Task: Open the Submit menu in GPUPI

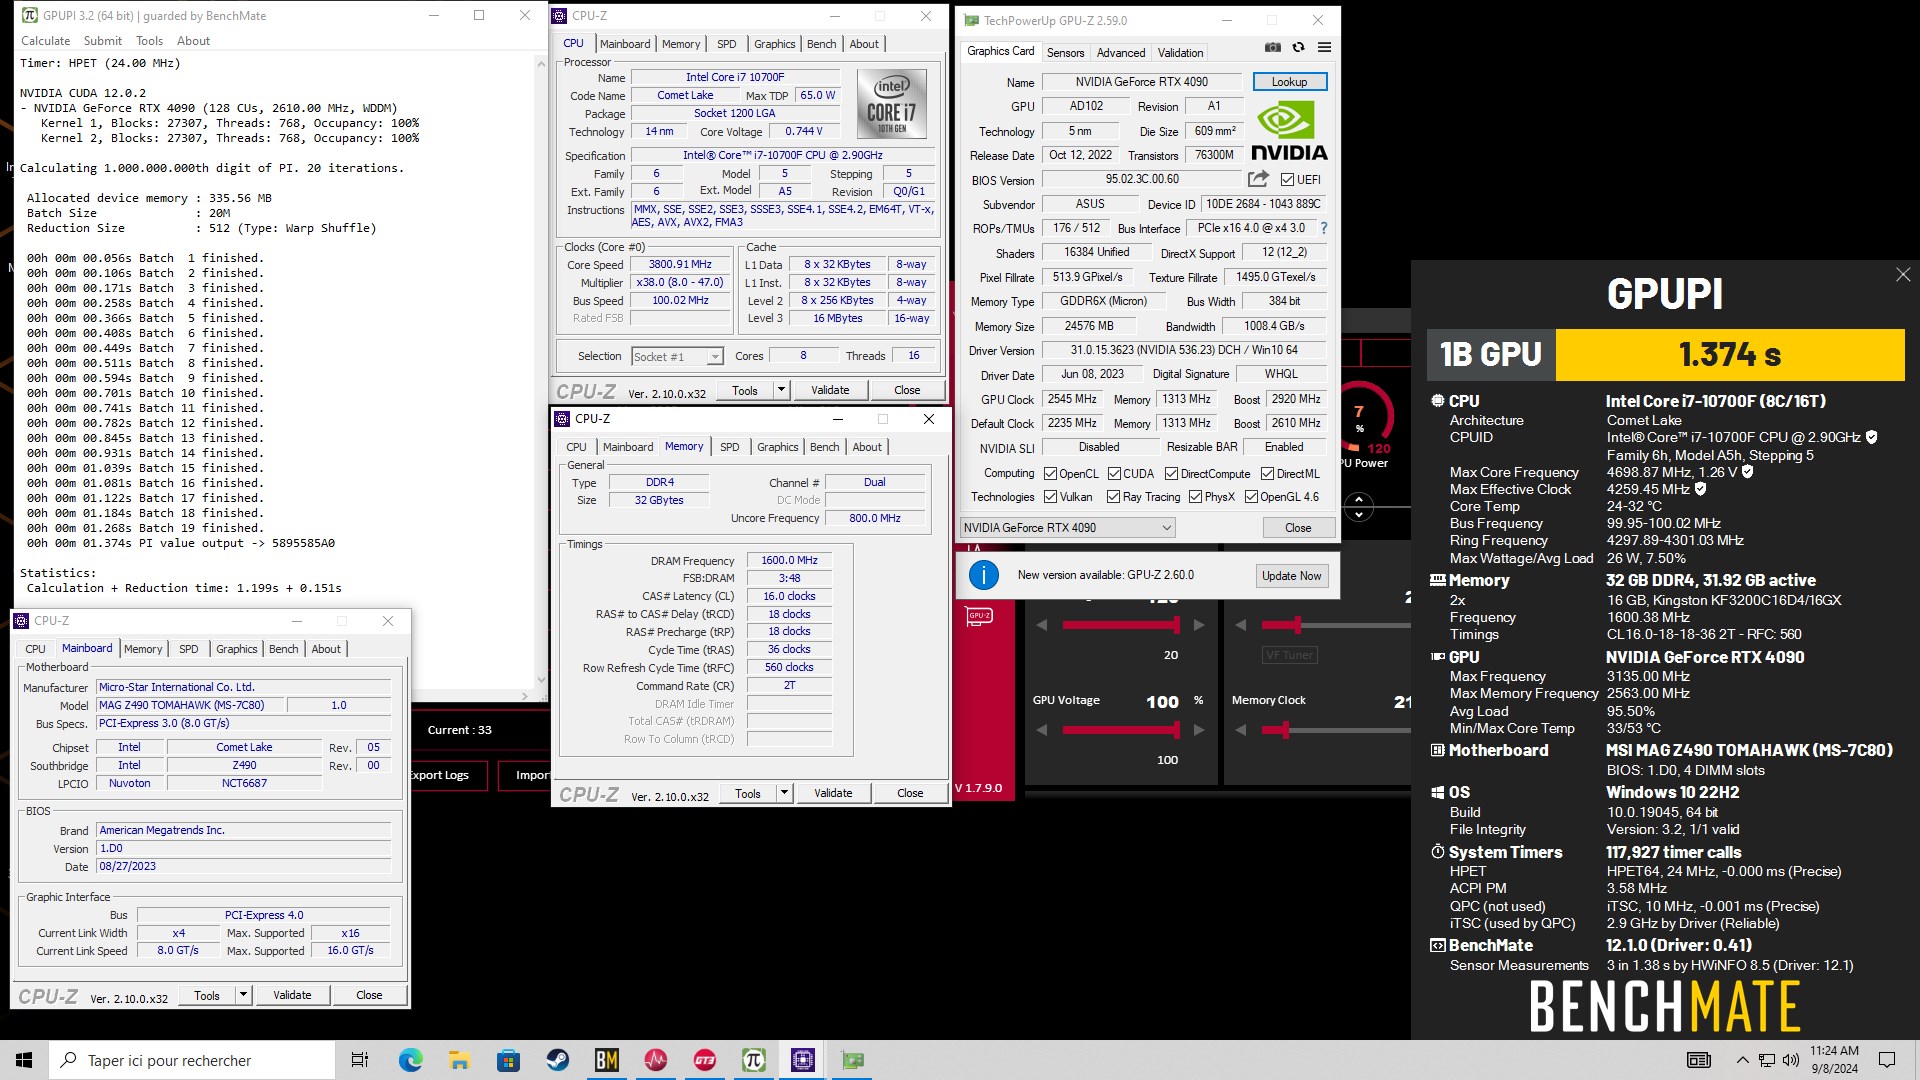Action: click(x=103, y=41)
